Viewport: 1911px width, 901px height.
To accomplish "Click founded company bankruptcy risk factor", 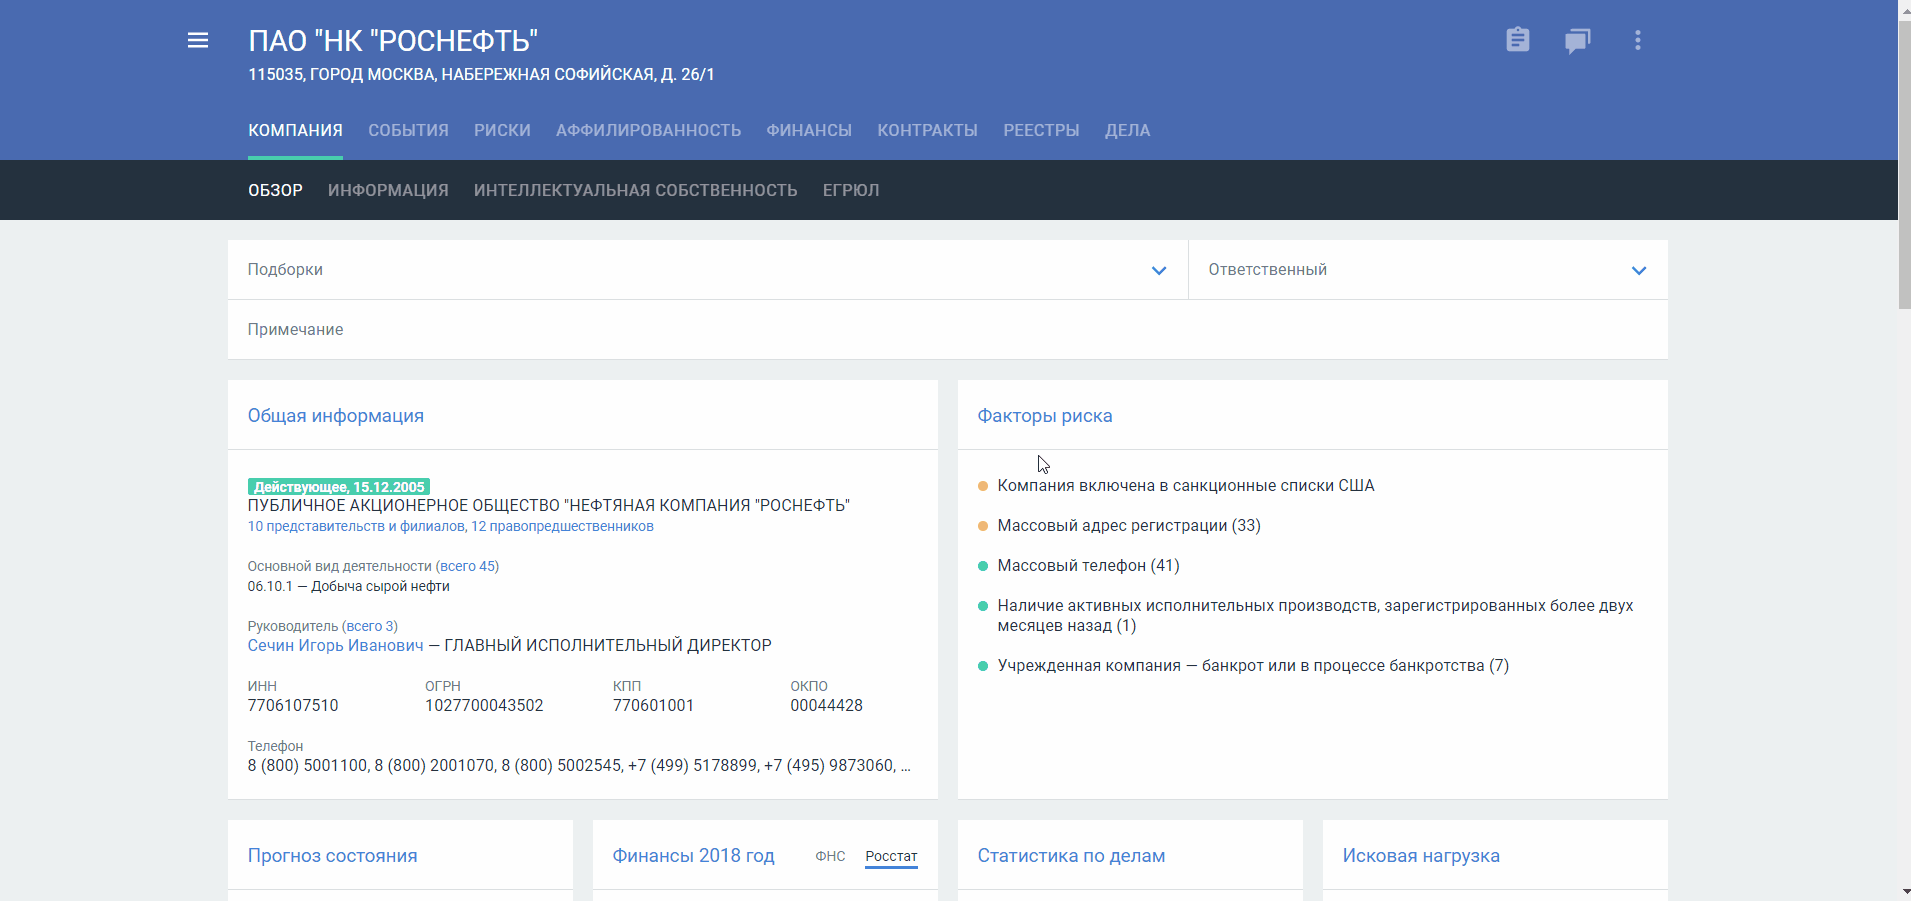I will (1253, 665).
